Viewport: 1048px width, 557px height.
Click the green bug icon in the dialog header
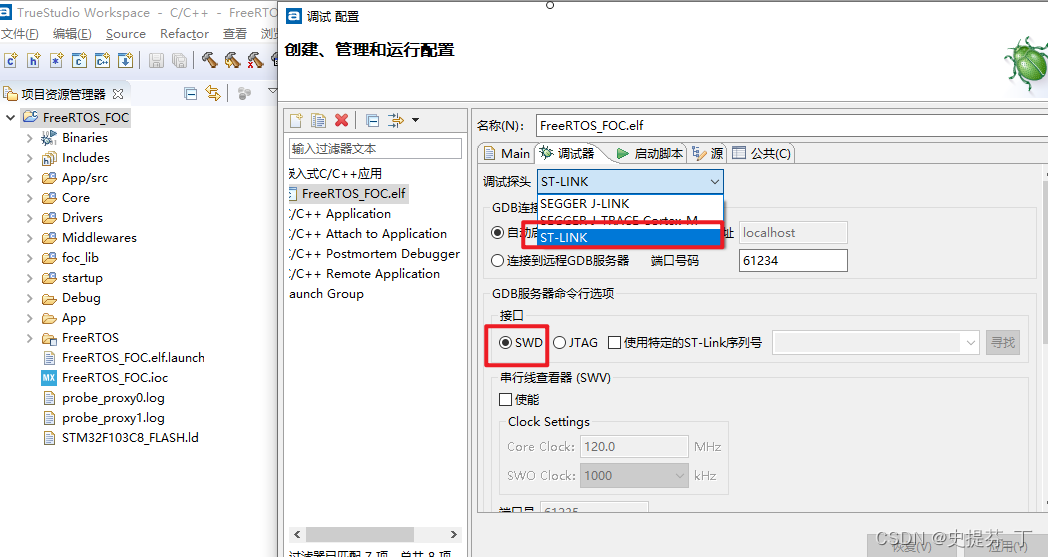coord(1027,66)
